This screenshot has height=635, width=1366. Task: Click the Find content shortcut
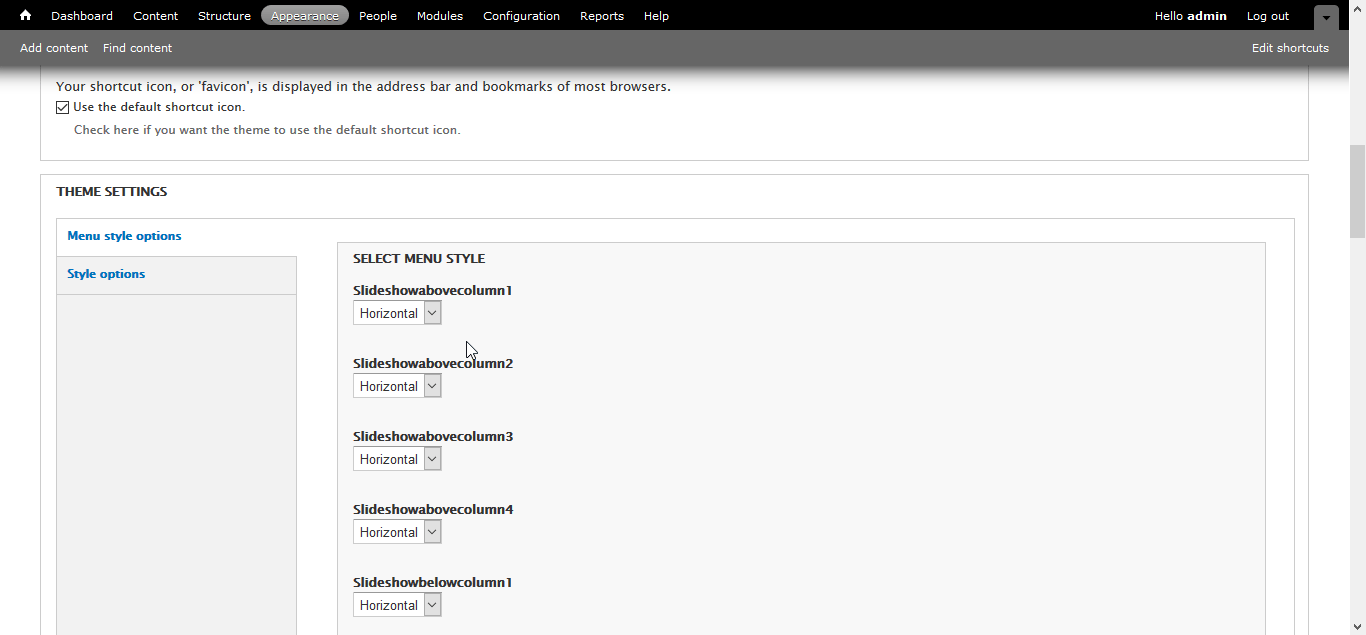pos(137,48)
